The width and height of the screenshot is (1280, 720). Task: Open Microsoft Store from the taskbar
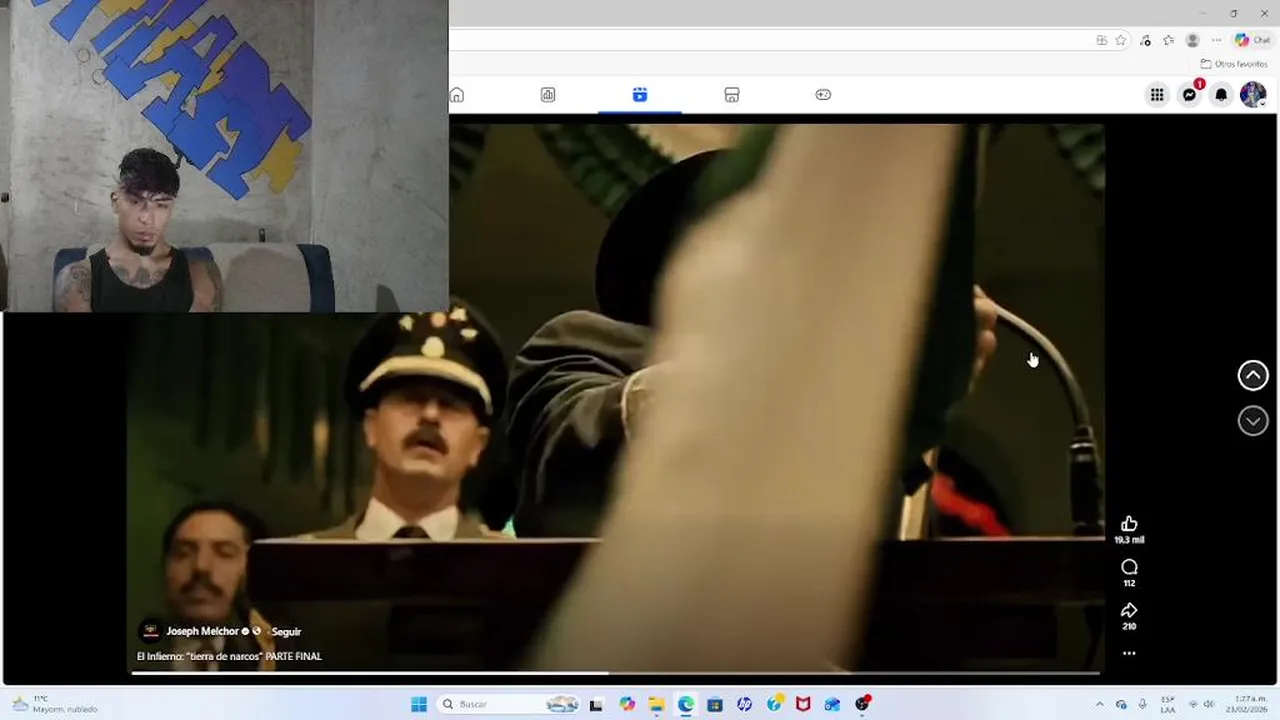[714, 704]
